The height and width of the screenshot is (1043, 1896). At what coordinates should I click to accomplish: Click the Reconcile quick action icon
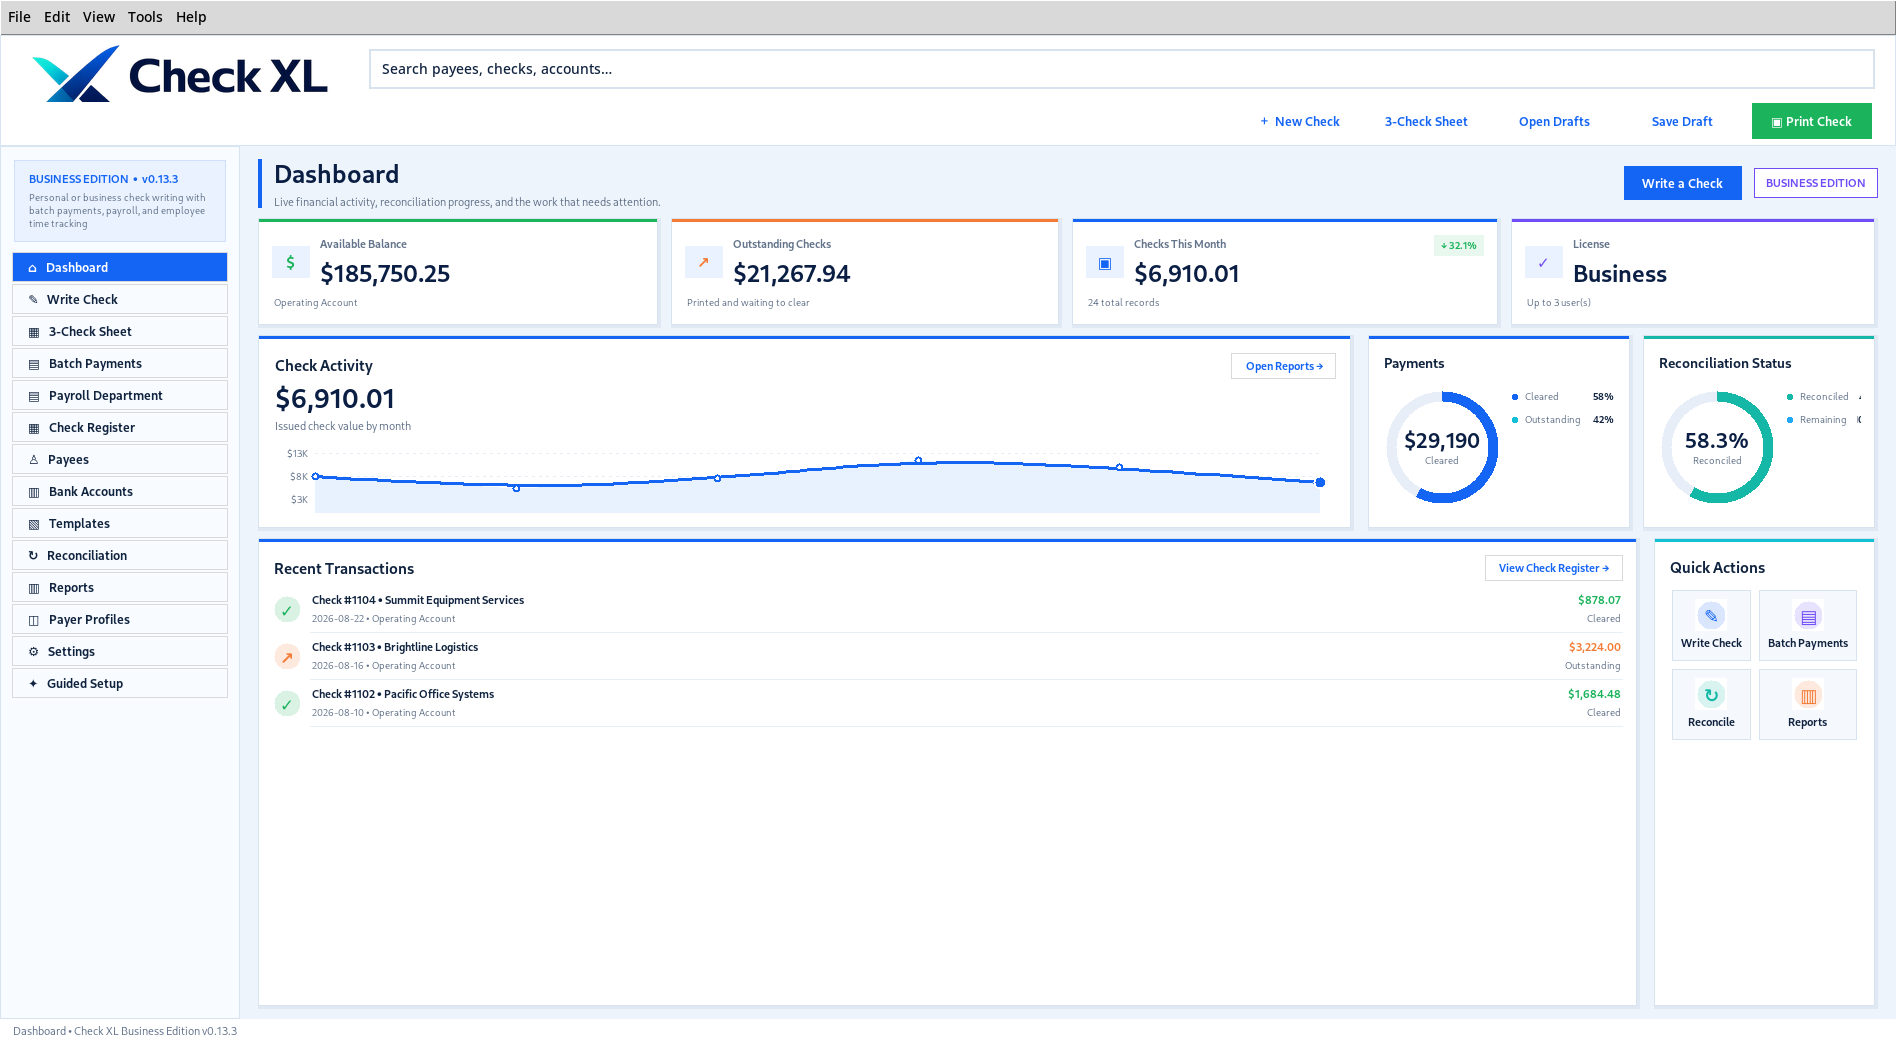point(1711,695)
